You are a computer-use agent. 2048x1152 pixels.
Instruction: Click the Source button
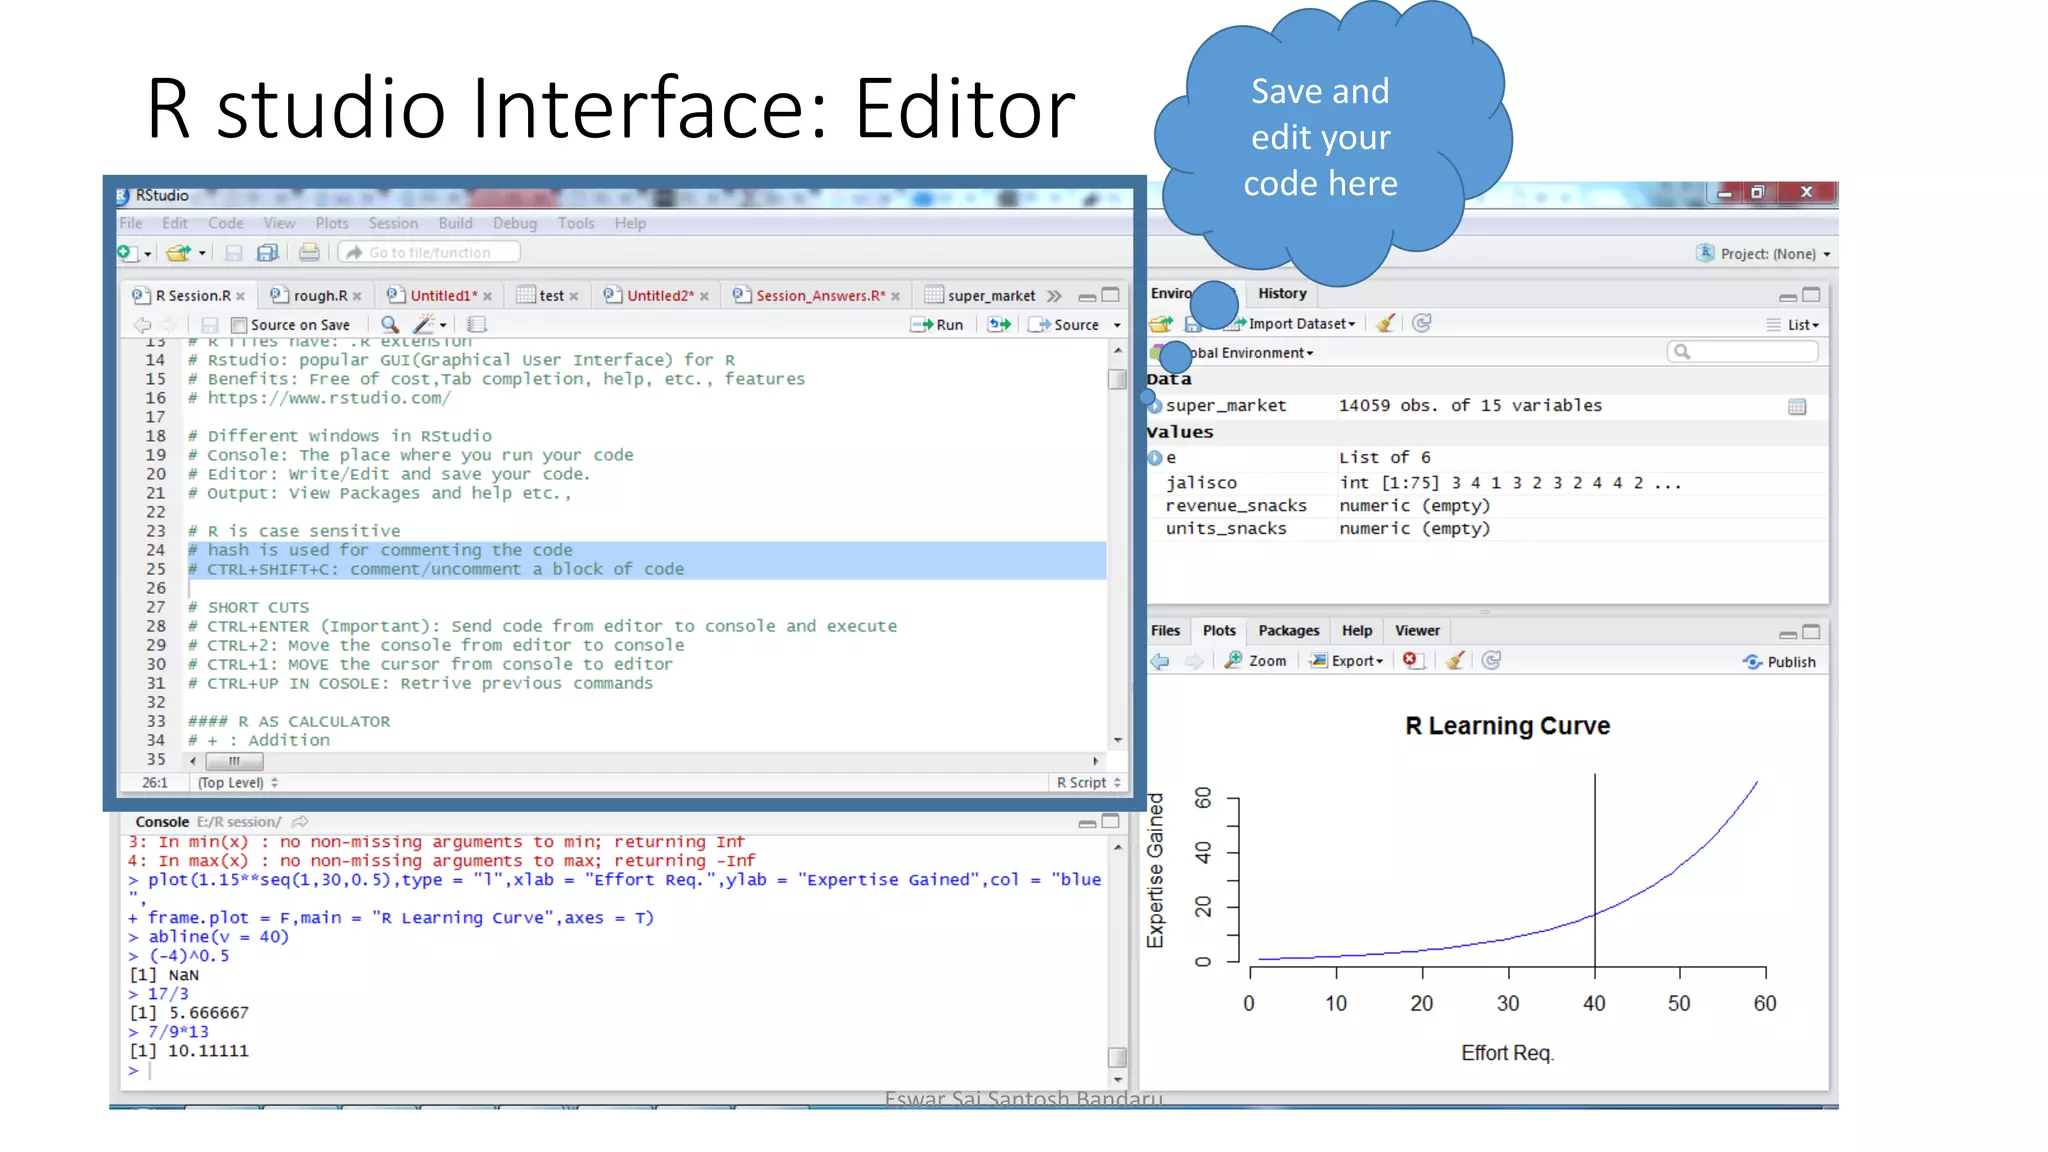(1065, 325)
